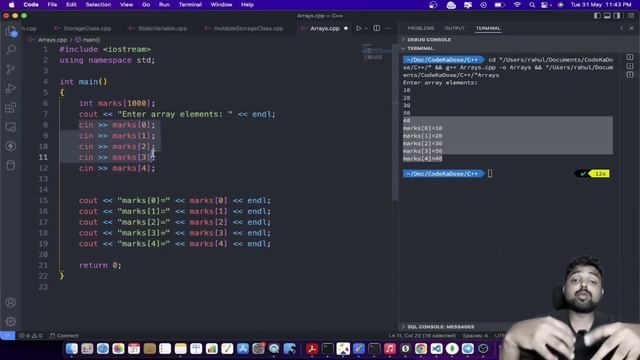Screen dimensions: 640x360
Task: Open editor More Actions ellipsis
Action: click(x=388, y=29)
